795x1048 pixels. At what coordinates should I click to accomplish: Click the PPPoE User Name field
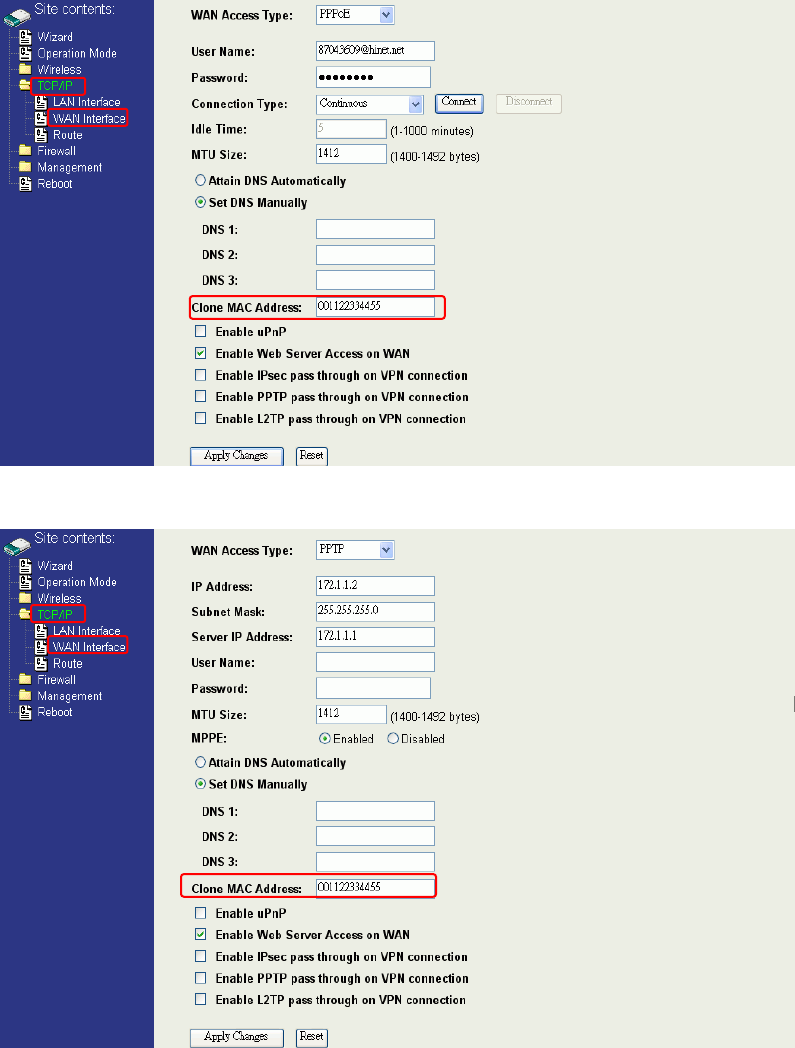point(375,51)
